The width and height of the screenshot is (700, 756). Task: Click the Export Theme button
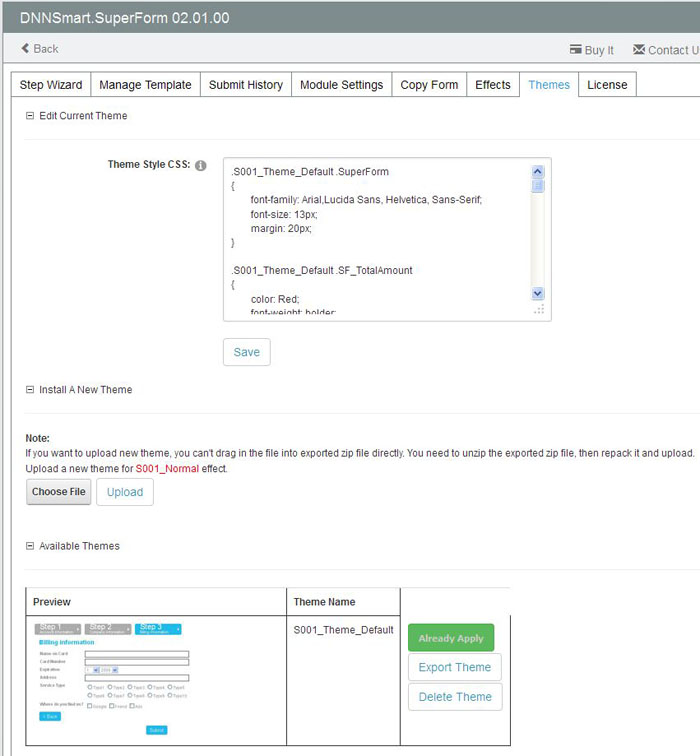455,667
